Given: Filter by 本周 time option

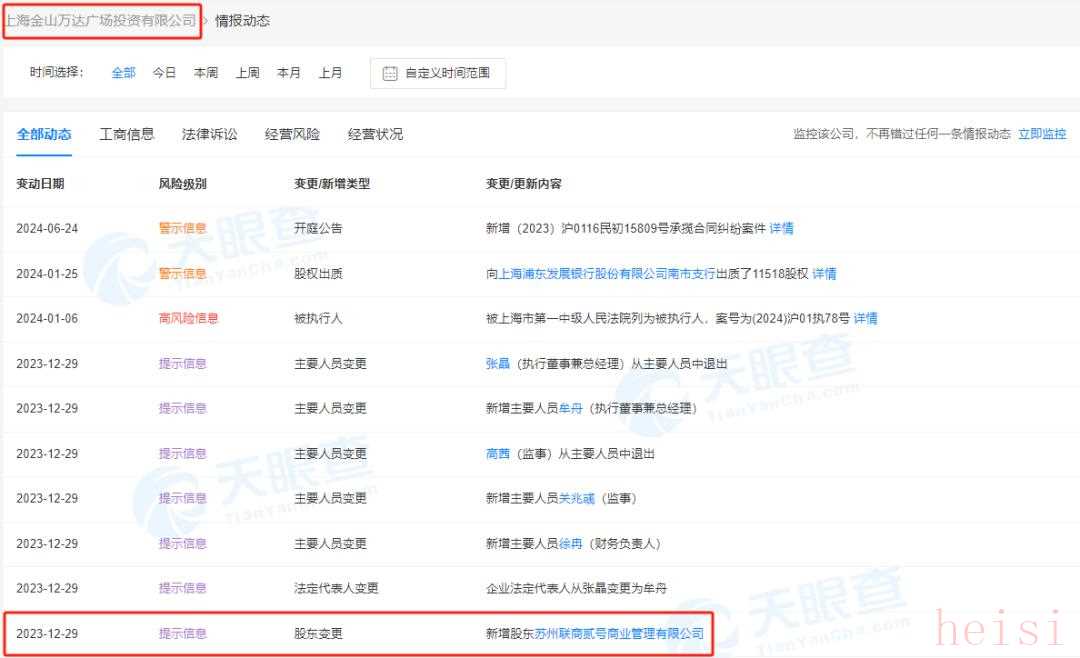Looking at the screenshot, I should tap(206, 73).
